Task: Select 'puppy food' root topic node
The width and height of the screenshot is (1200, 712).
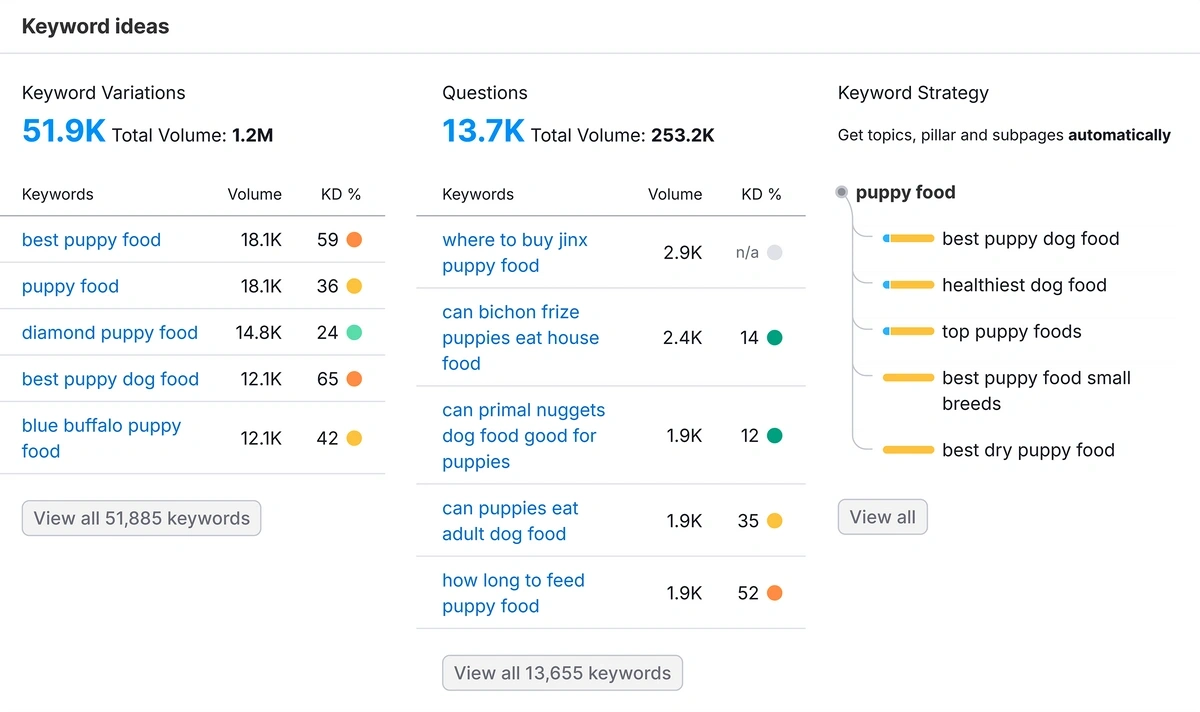Action: [906, 193]
